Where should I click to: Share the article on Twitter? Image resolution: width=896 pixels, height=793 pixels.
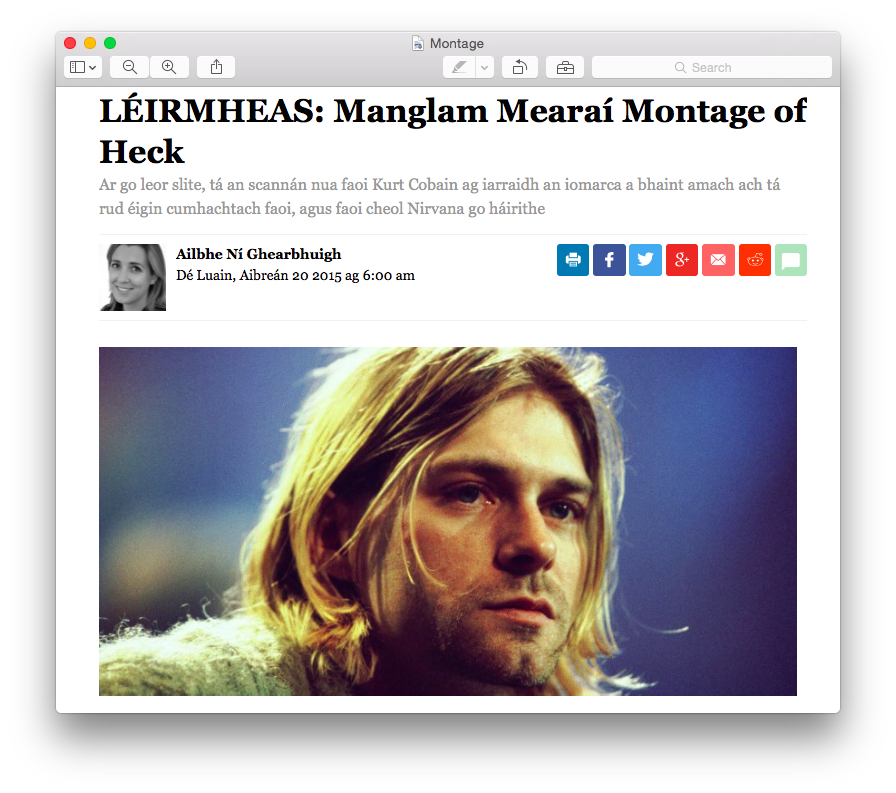point(646,260)
